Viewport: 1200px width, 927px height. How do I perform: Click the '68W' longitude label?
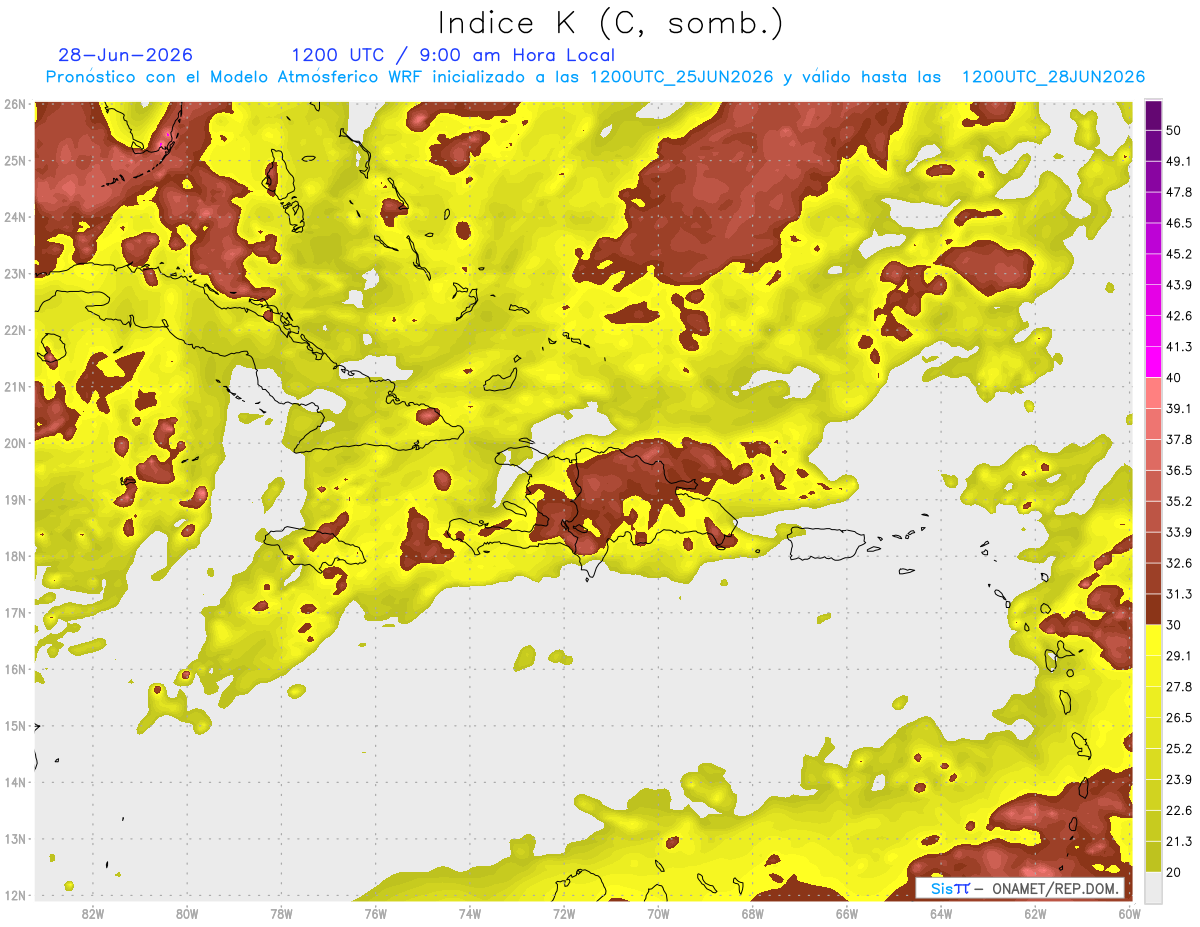coord(753,914)
